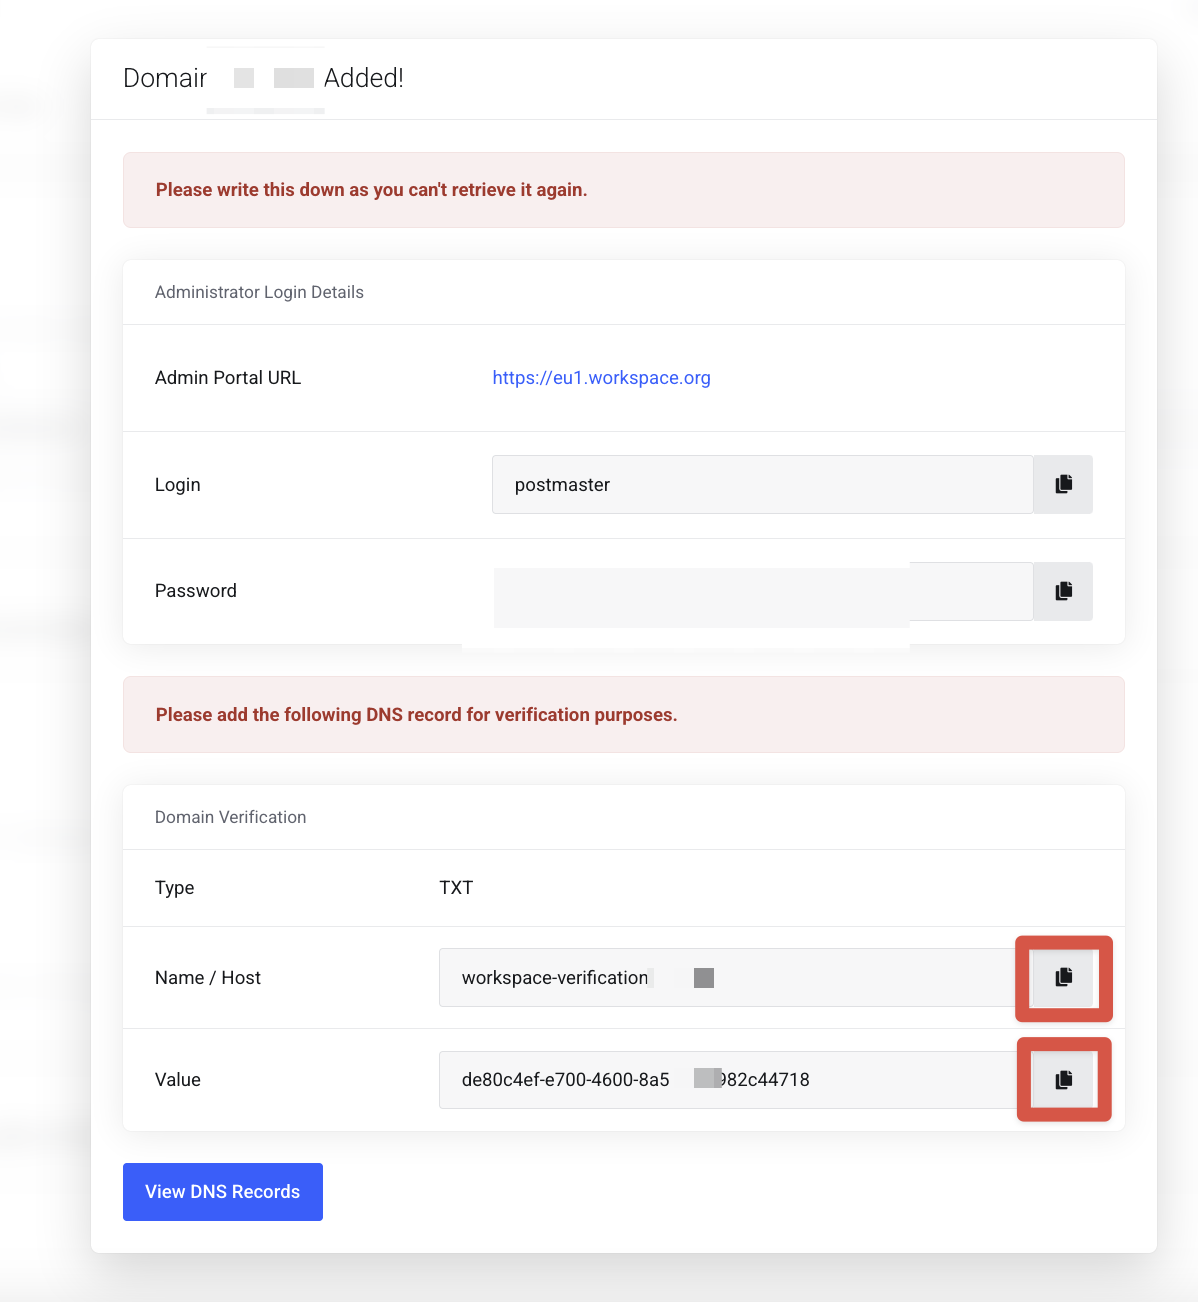
Task: Copy the Name / Host record
Action: click(x=1063, y=978)
